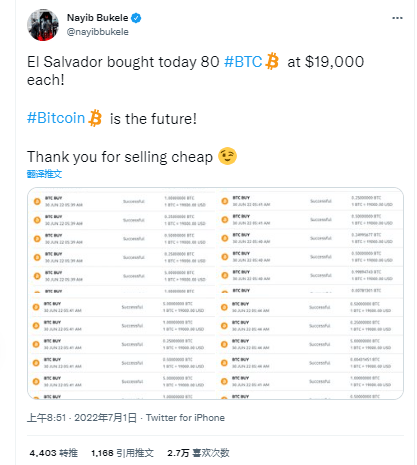The width and height of the screenshot is (417, 465).
Task: Open the top-left transactions screenshot
Action: click(x=122, y=241)
